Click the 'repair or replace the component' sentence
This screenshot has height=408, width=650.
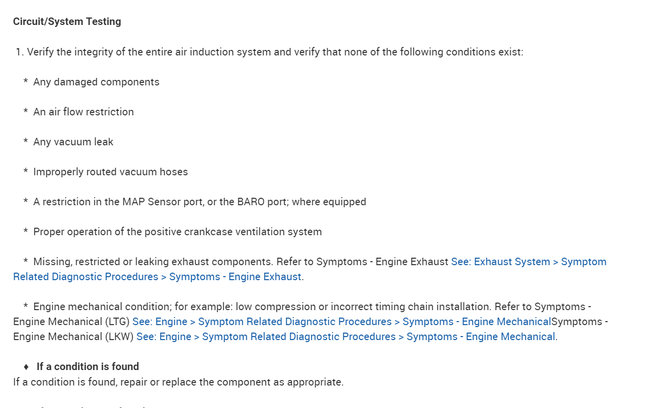point(178,382)
